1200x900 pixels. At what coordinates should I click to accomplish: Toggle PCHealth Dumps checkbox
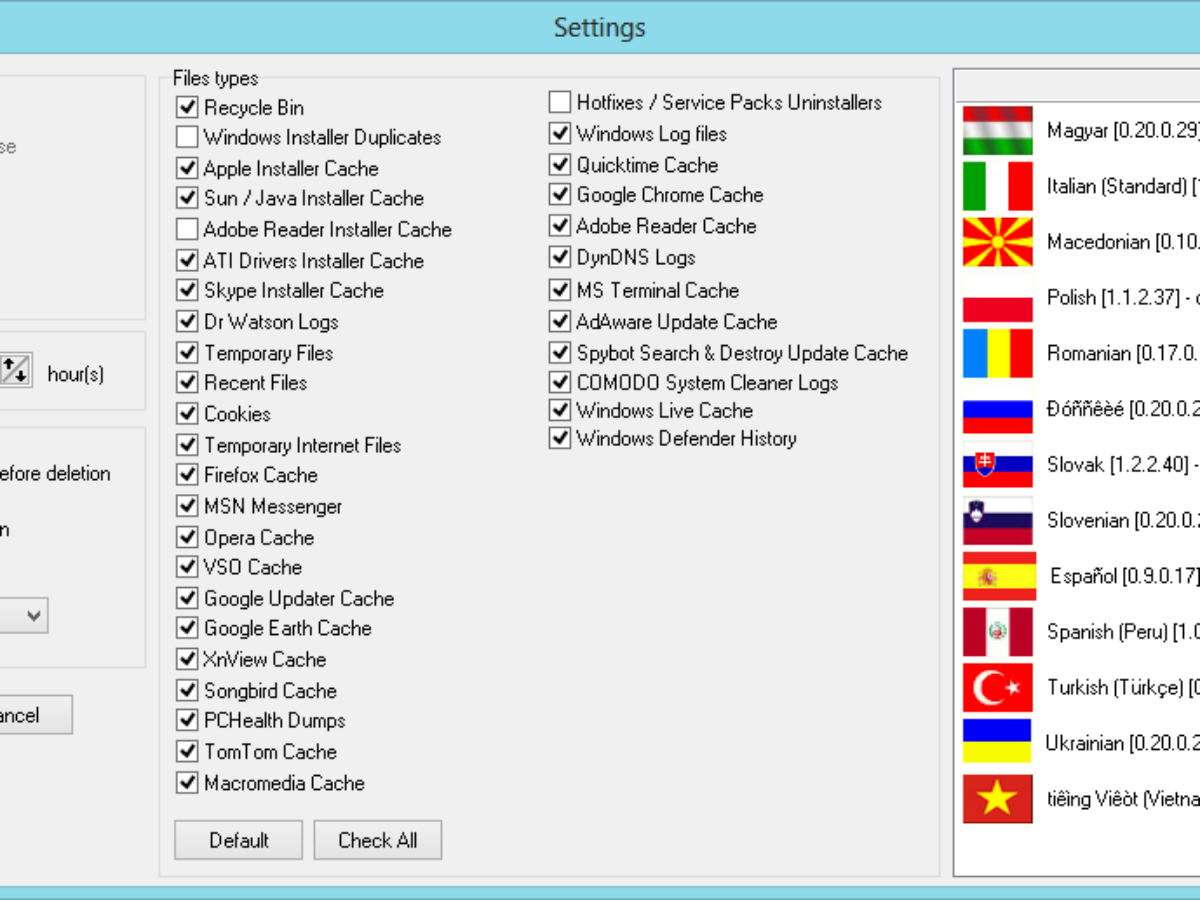click(x=187, y=720)
